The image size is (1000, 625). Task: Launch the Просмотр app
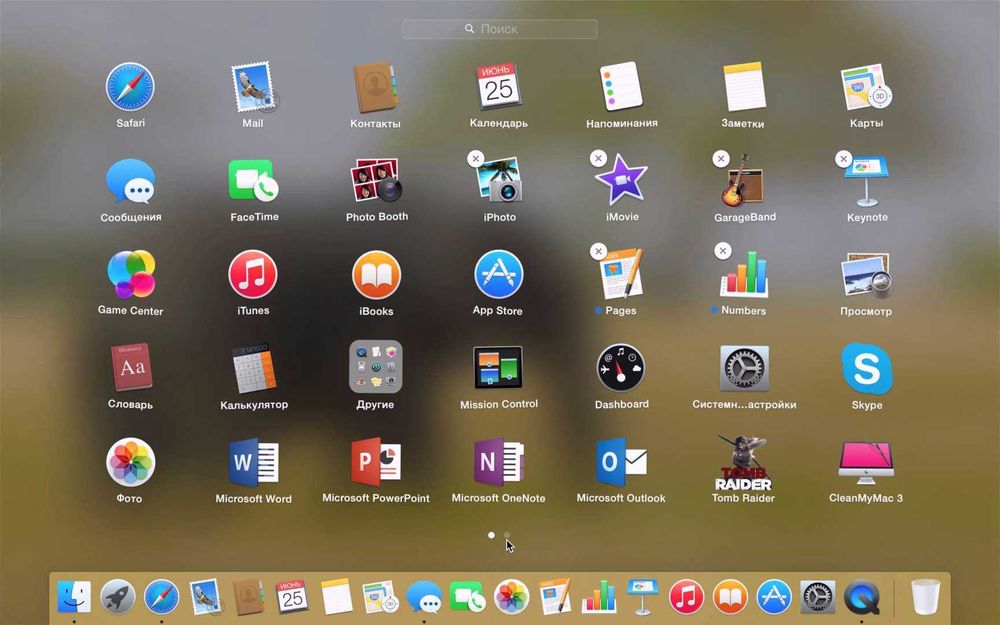click(x=866, y=276)
